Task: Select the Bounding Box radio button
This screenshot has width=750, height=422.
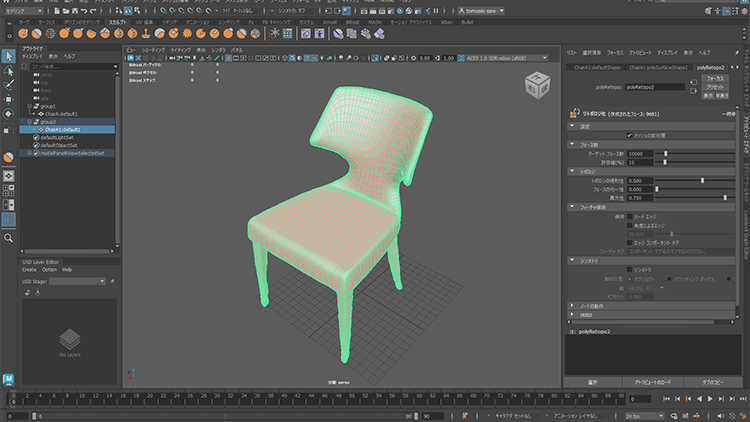Action: click(x=669, y=279)
